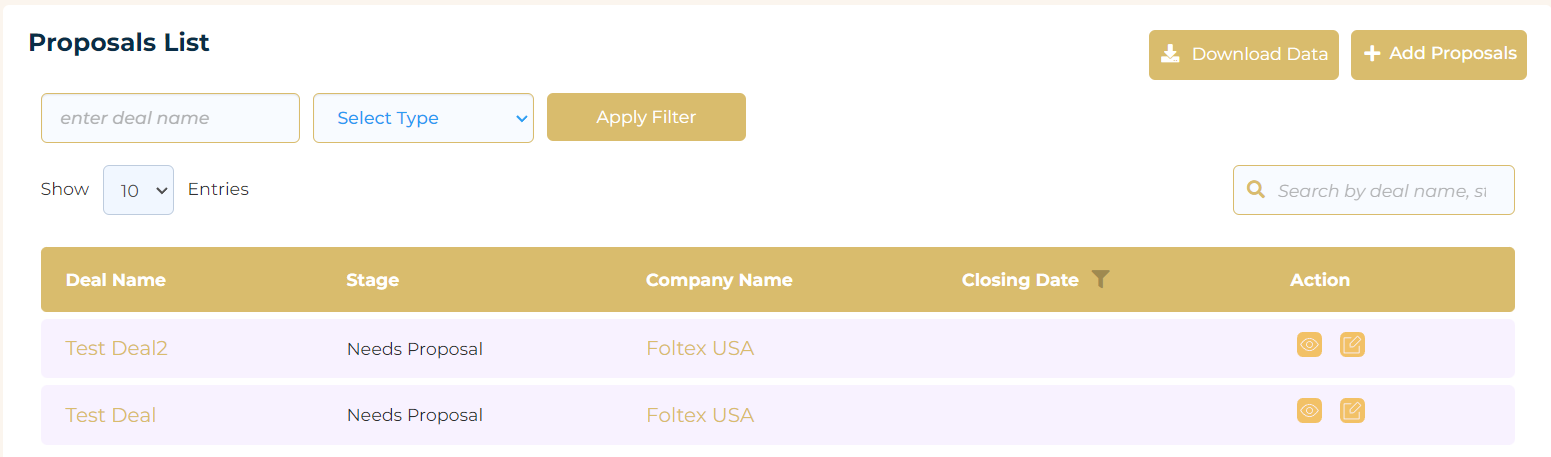Open Foltex USA company for Test Deal
The width and height of the screenshot is (1551, 457).
[x=700, y=414]
